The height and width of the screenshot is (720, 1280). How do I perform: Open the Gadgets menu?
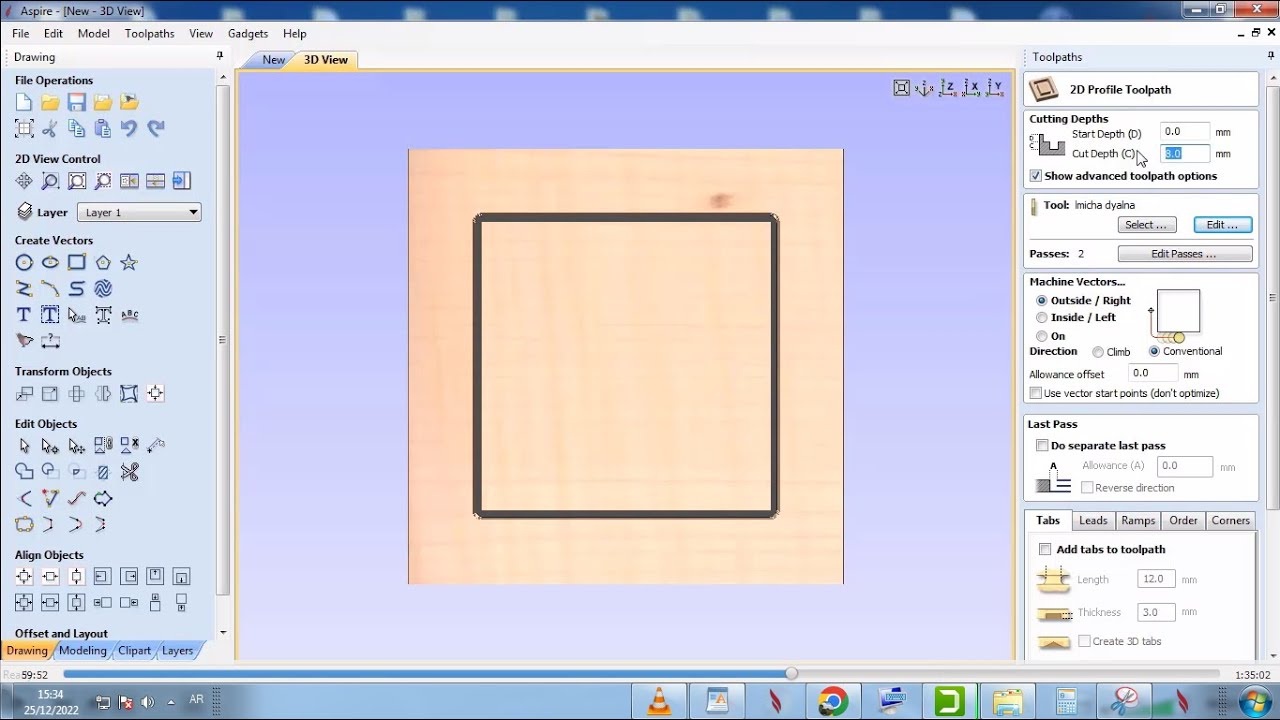[x=247, y=33]
